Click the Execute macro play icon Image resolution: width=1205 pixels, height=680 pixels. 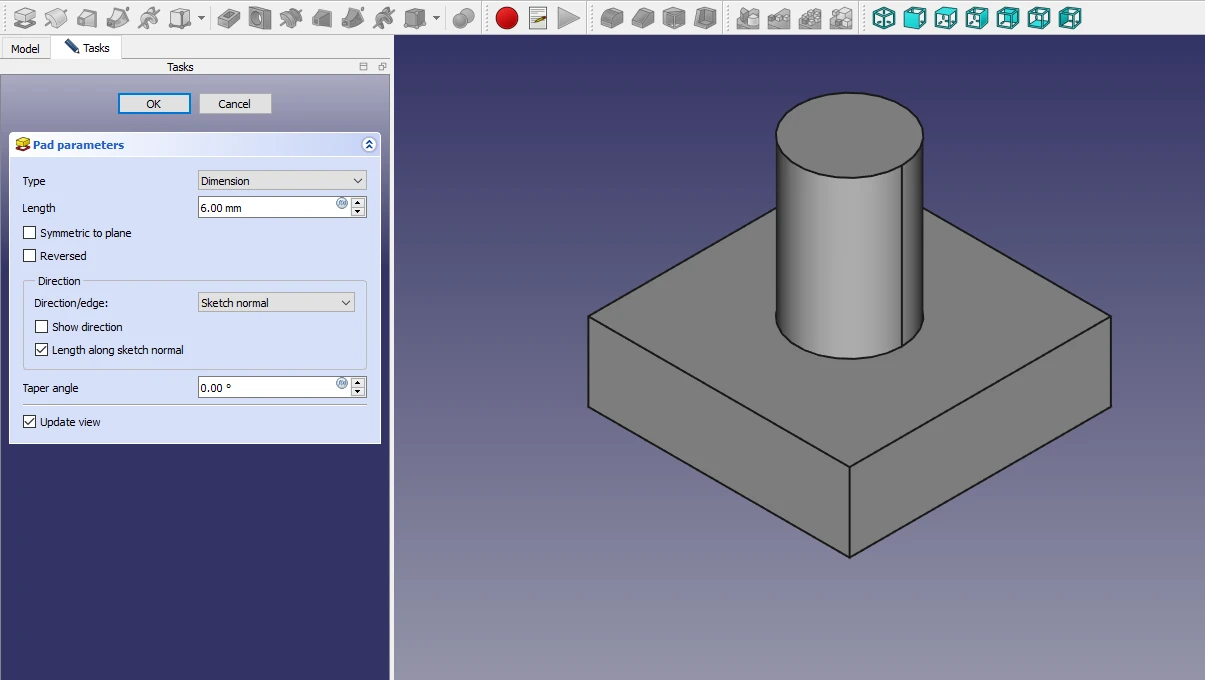(x=568, y=18)
